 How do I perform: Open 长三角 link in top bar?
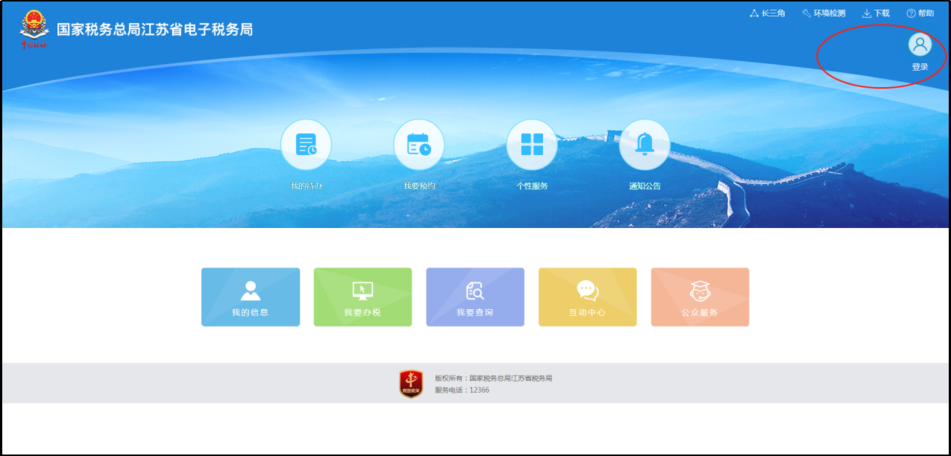(x=767, y=13)
